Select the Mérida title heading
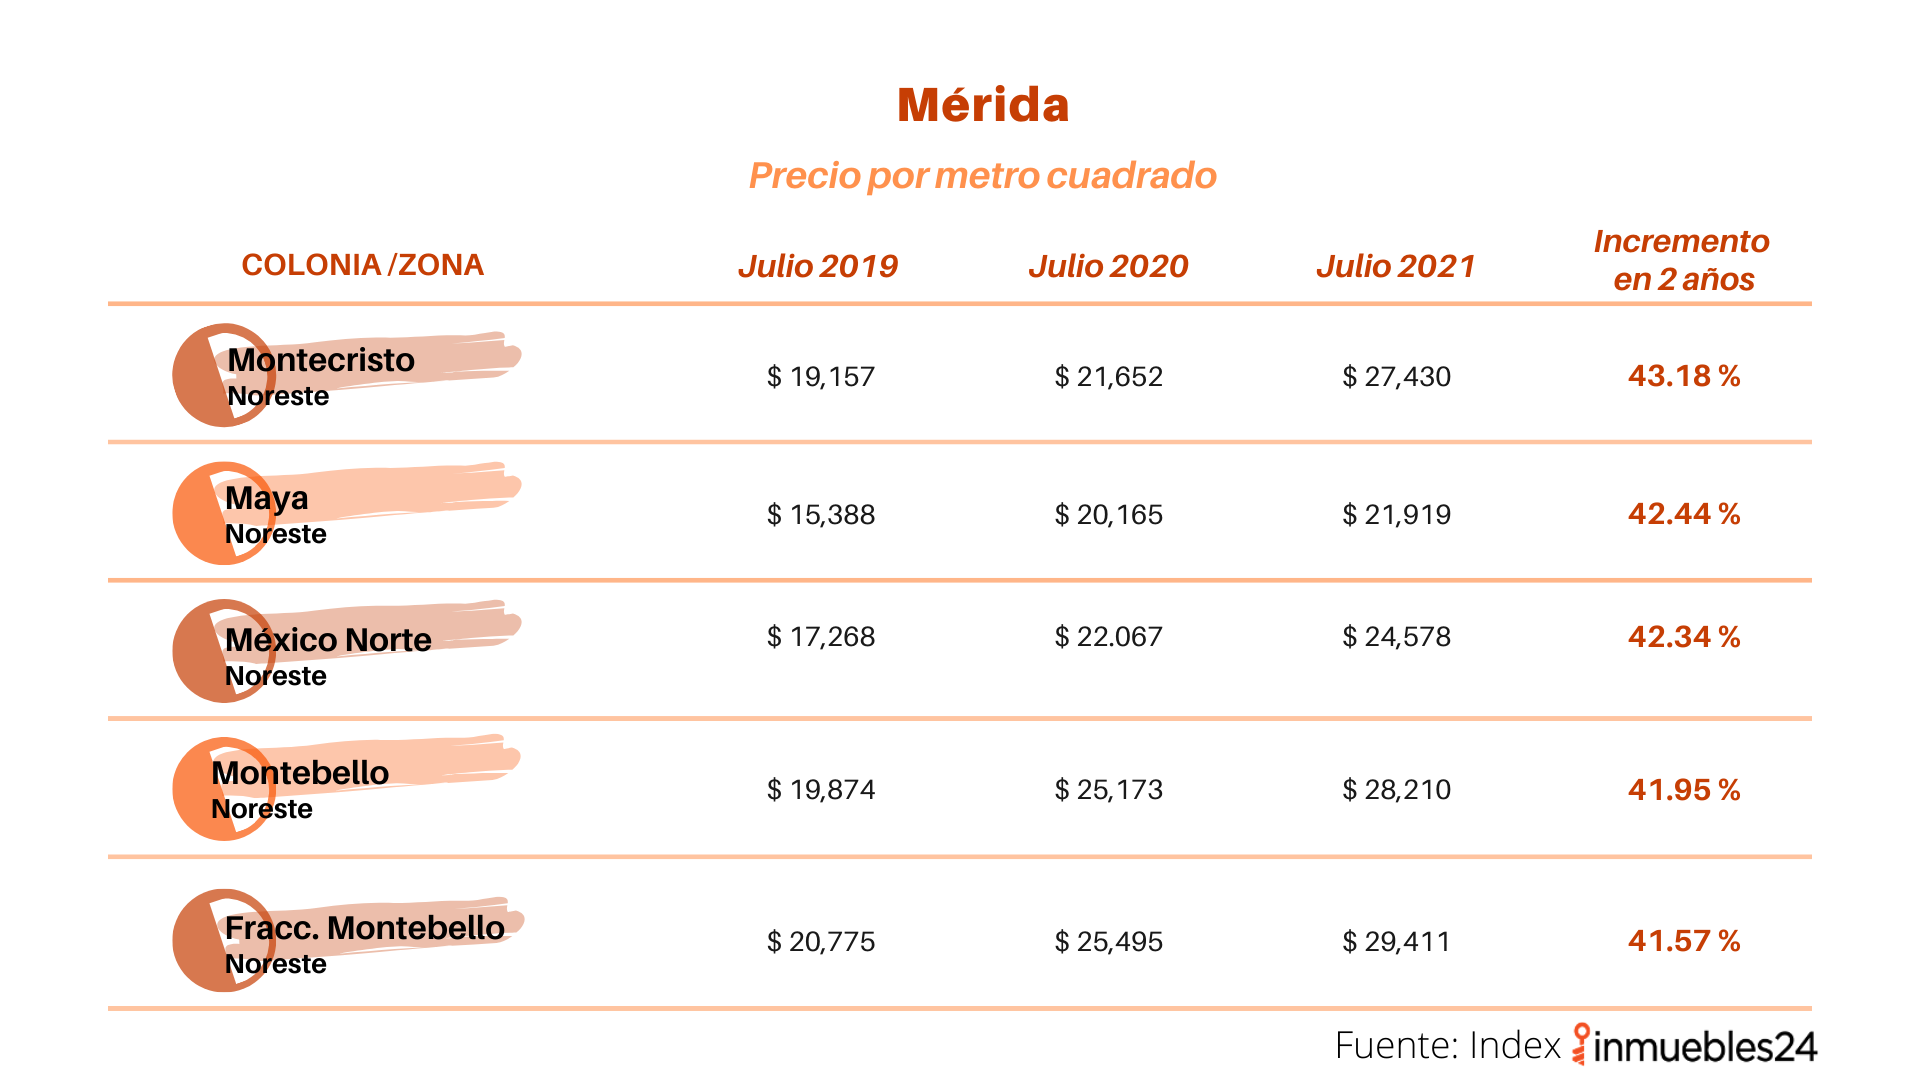This screenshot has width=1920, height=1080. coord(983,104)
